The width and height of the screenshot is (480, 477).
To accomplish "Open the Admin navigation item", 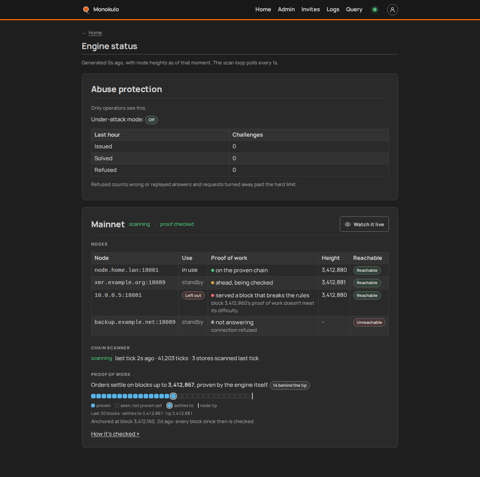I will pos(286,10).
